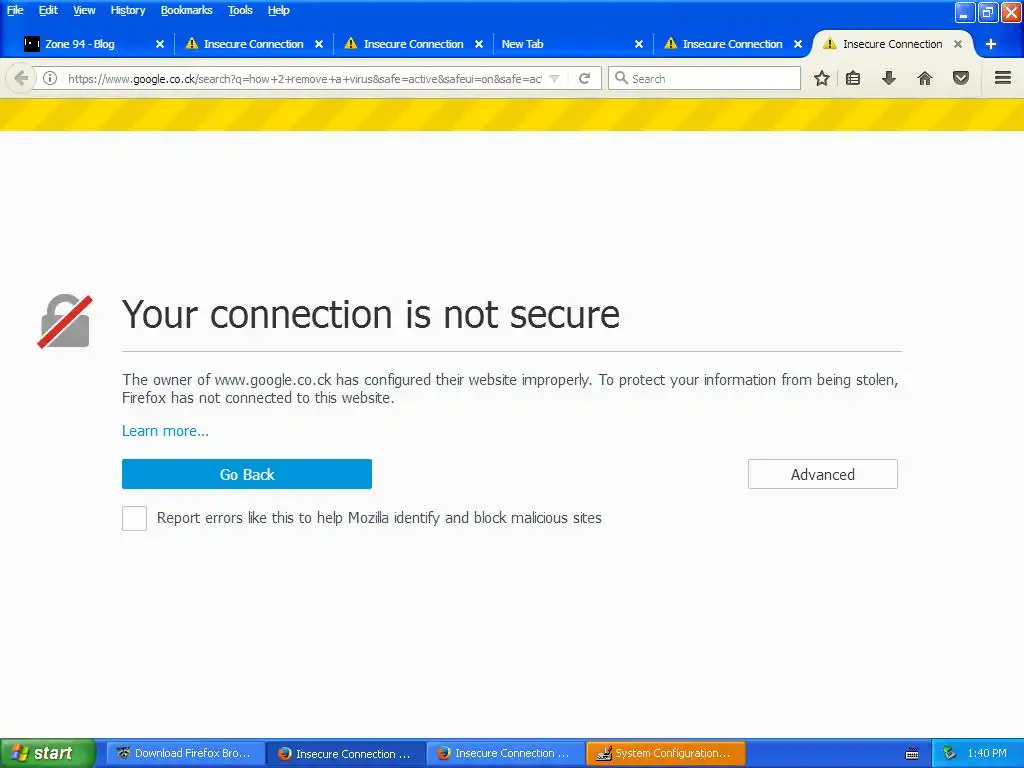Open the Downloads arrow icon
This screenshot has height=768, width=1024.
click(889, 78)
